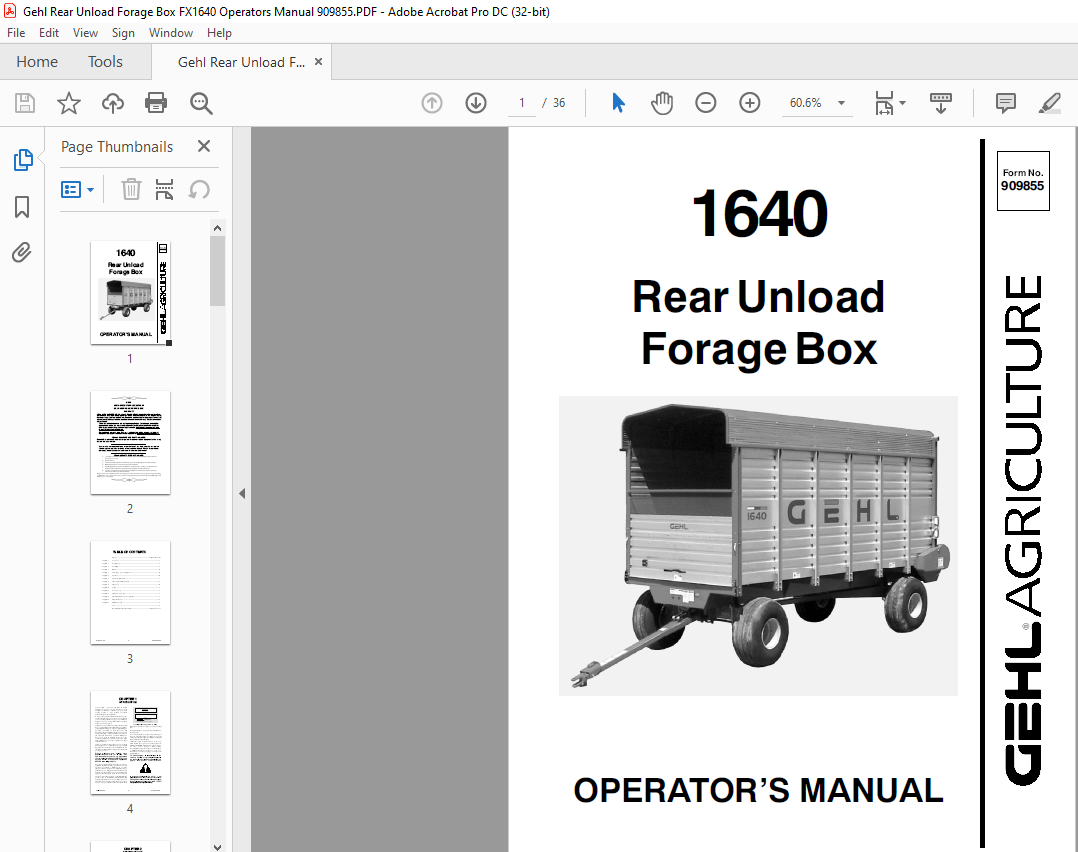Expand the fit page options arrow
The width and height of the screenshot is (1078, 852).
click(903, 103)
